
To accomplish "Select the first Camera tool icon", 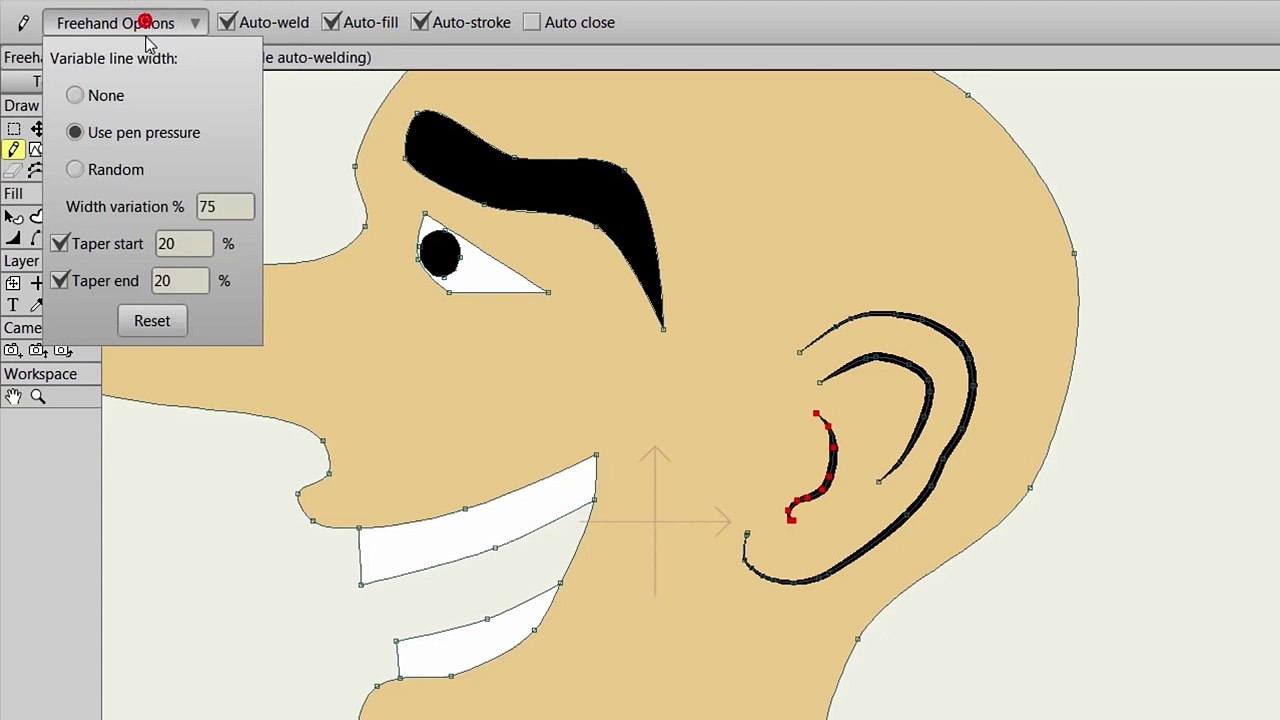I will [12, 350].
